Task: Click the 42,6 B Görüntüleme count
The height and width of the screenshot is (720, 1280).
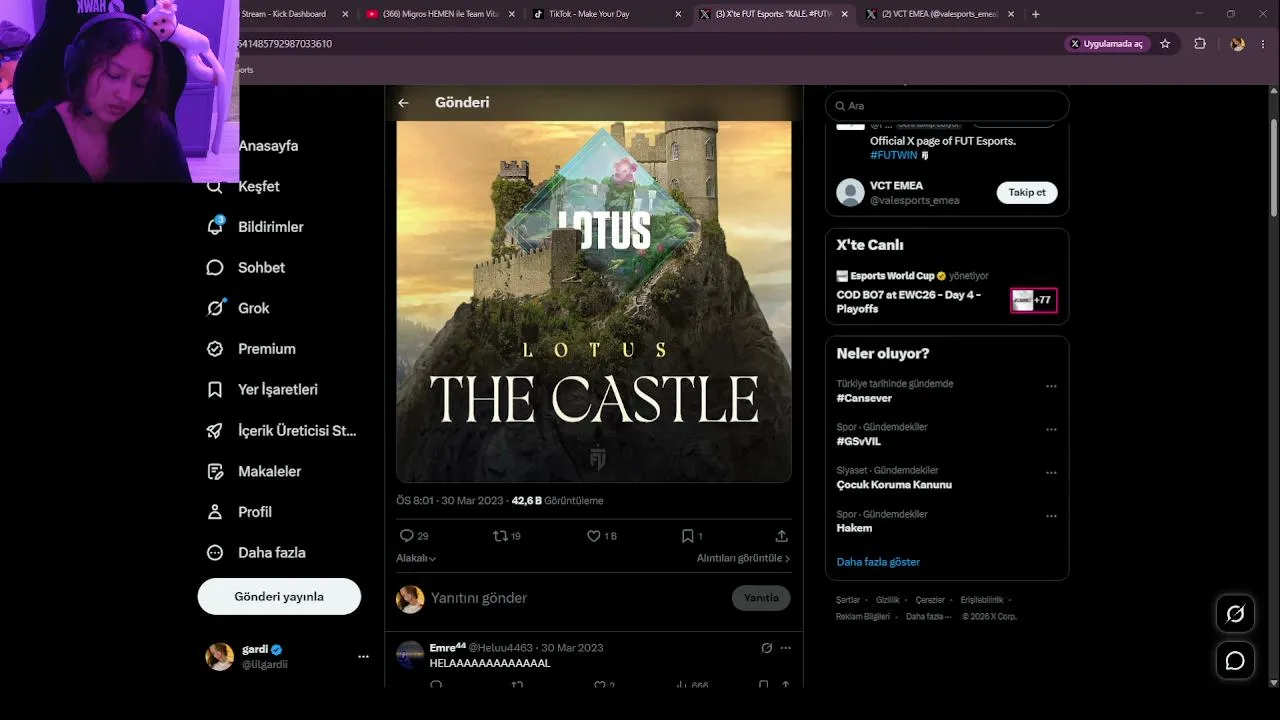Action: tap(557, 501)
